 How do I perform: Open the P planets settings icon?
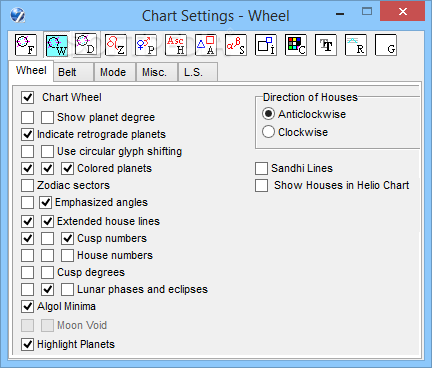[146, 45]
